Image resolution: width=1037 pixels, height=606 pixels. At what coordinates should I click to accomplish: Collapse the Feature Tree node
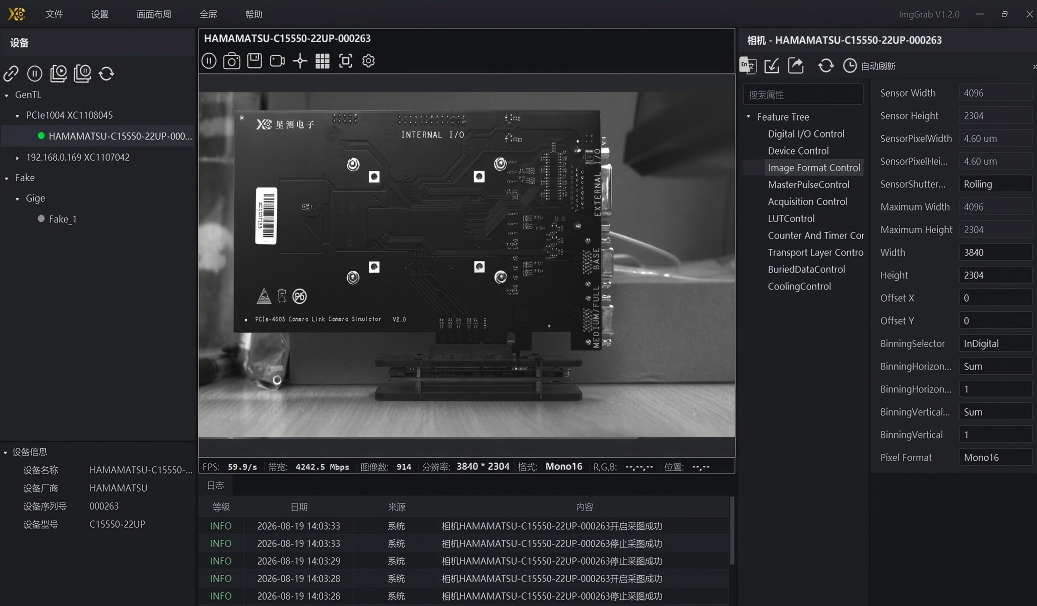click(x=749, y=116)
